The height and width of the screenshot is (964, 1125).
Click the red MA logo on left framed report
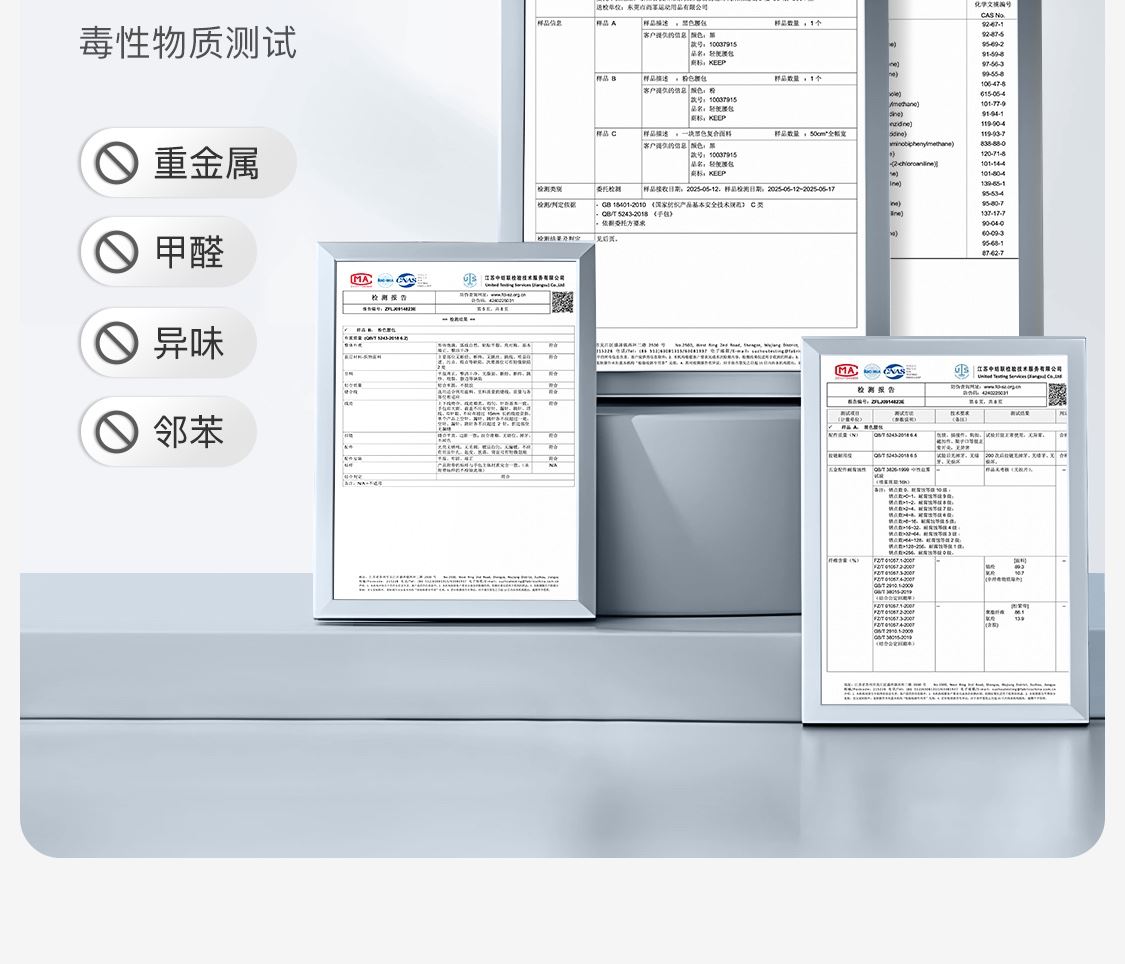(361, 280)
